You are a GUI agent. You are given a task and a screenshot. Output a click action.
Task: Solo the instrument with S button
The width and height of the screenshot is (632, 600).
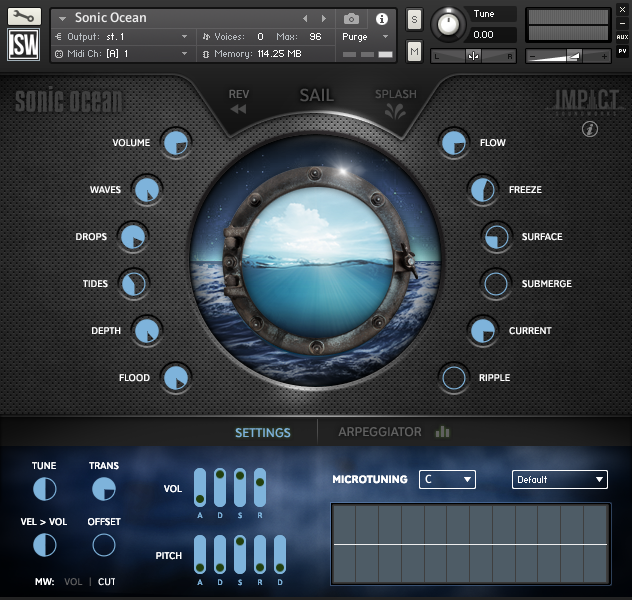pos(414,19)
